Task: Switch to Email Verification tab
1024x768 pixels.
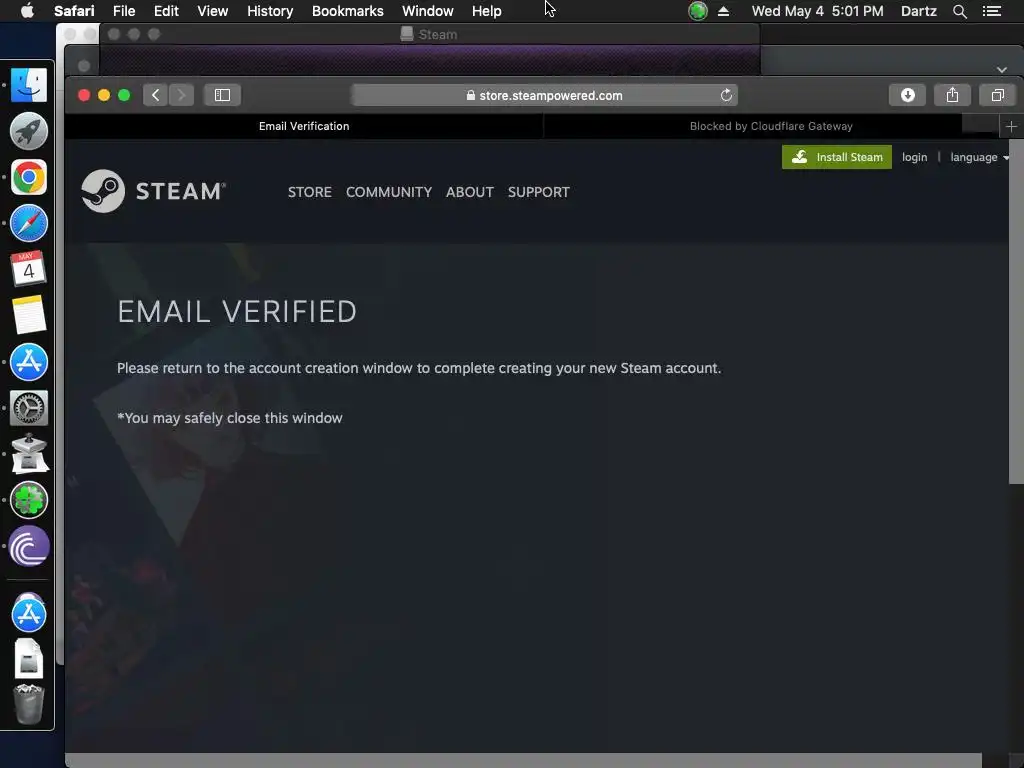Action: (304, 127)
